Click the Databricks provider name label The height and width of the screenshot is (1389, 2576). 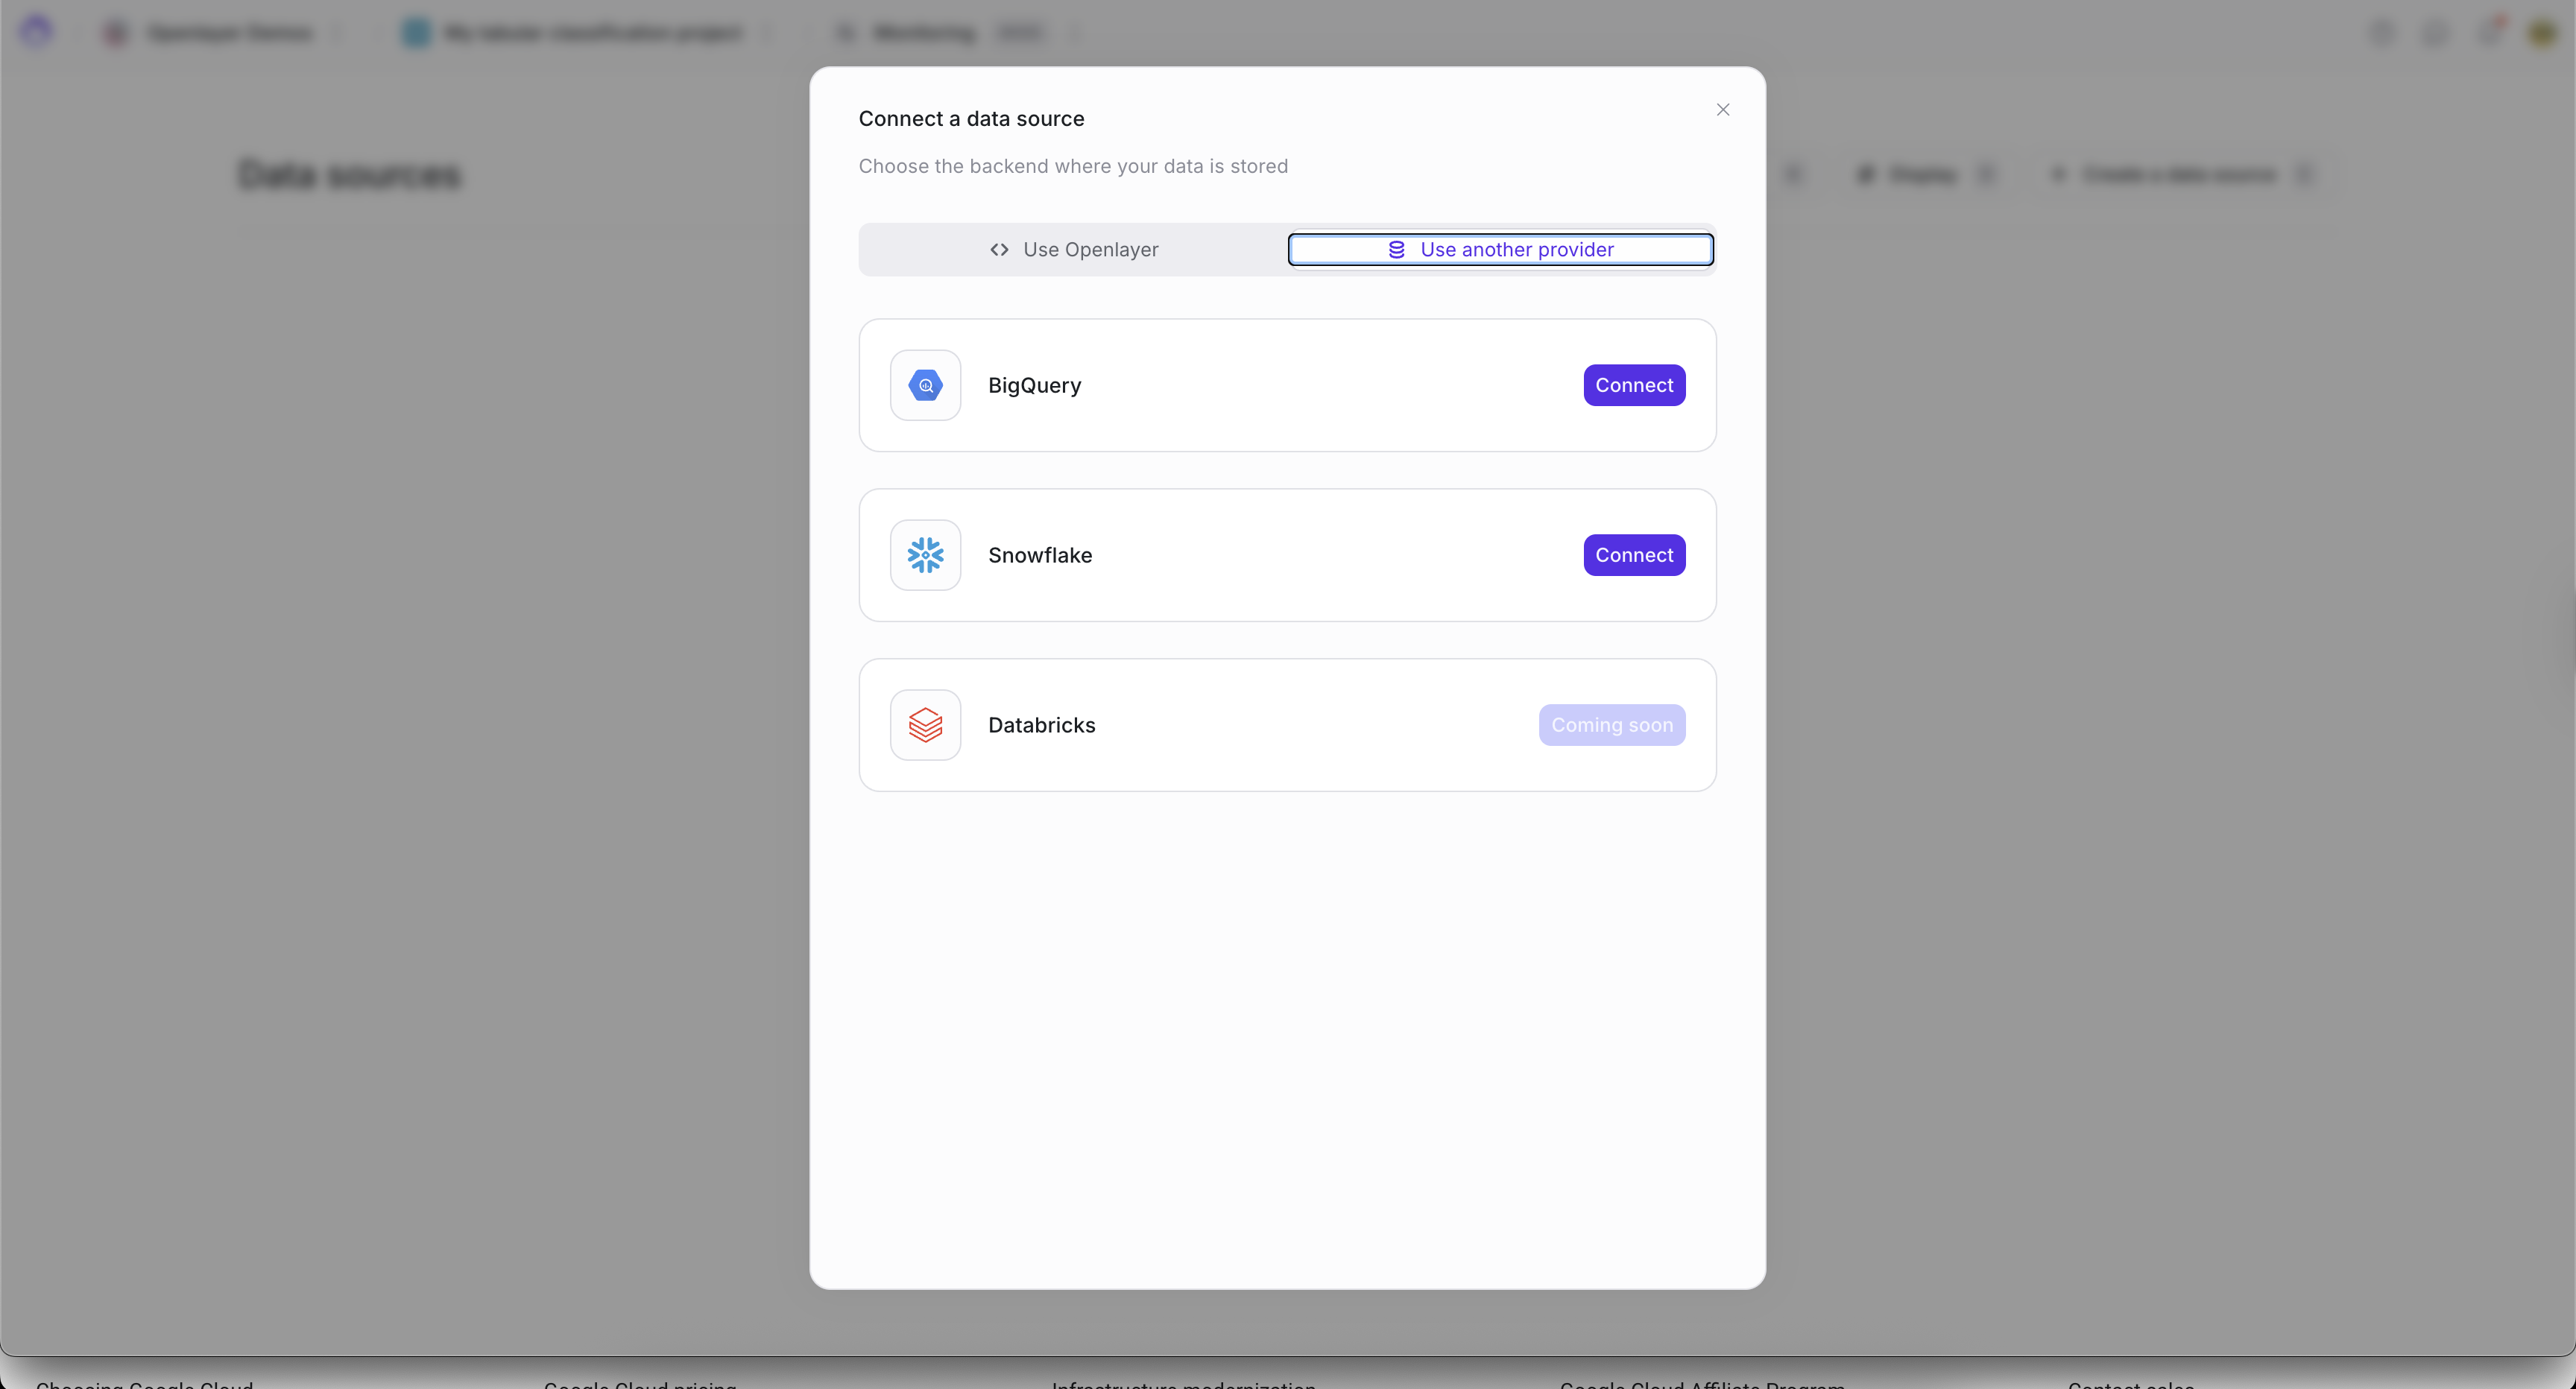pyautogui.click(x=1041, y=725)
